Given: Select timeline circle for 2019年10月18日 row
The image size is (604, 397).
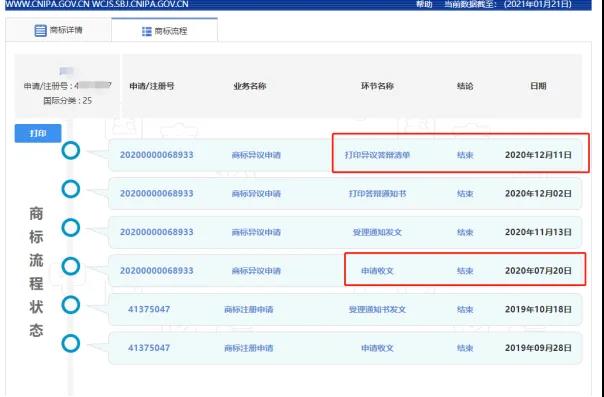Looking at the screenshot, I should 71,305.
